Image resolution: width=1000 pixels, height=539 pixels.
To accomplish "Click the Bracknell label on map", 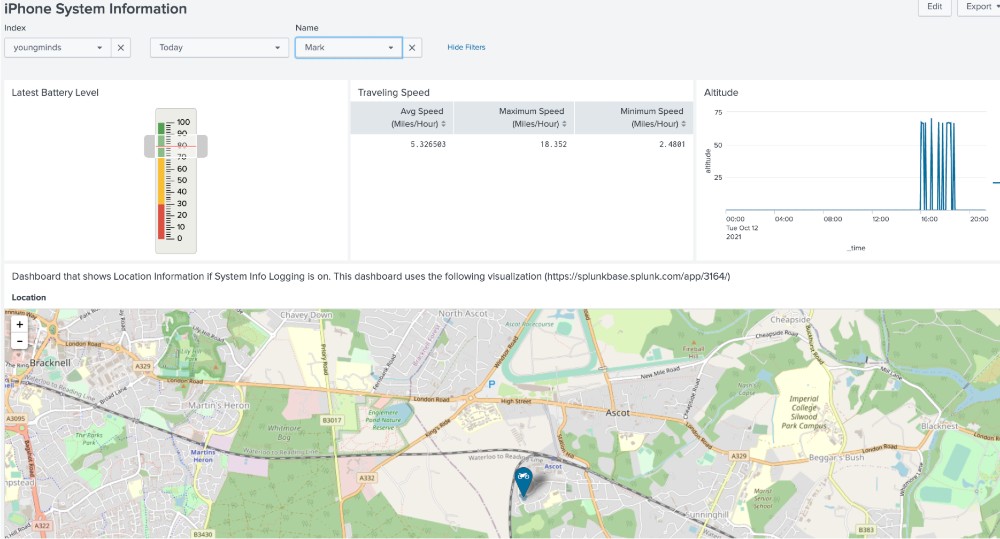I will pos(50,362).
